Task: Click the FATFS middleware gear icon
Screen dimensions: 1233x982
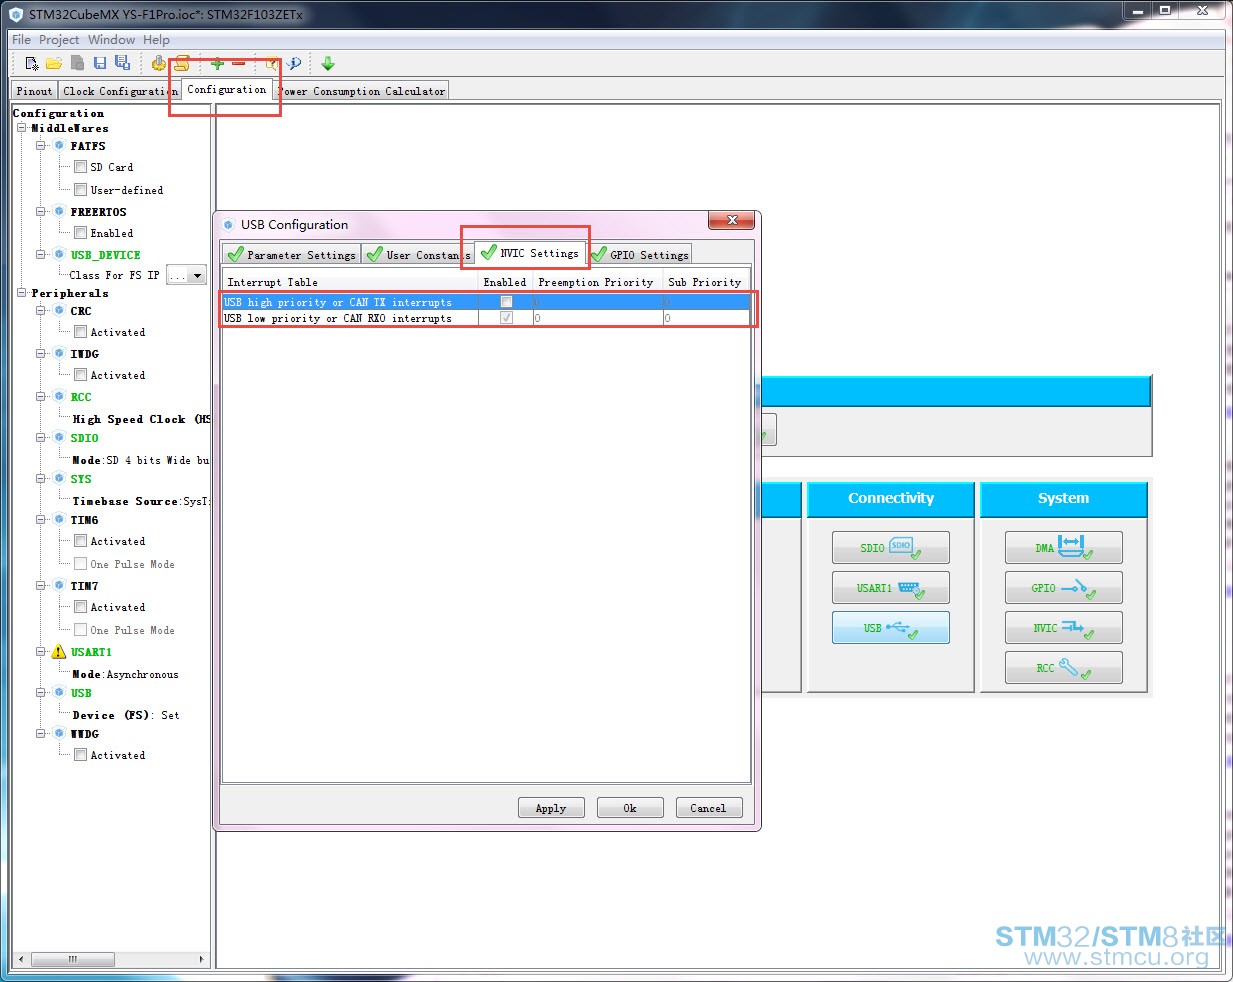Action: point(59,146)
